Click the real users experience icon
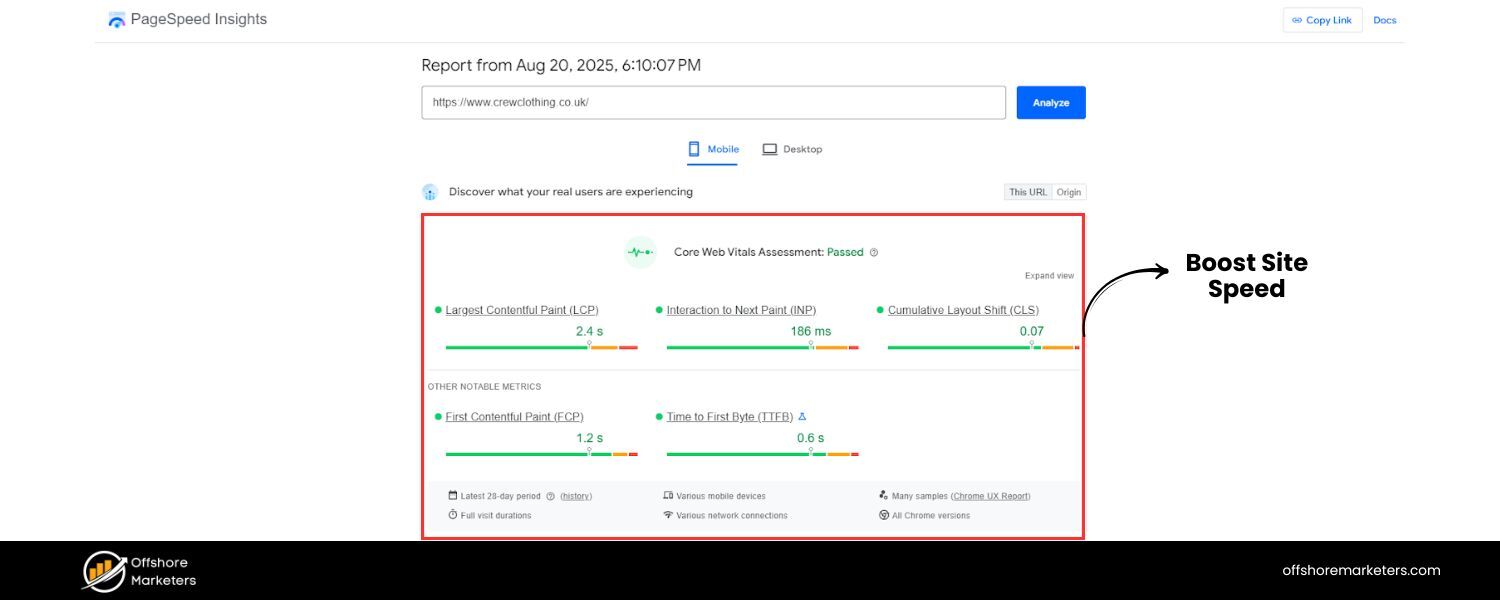The height and width of the screenshot is (600, 1500). (430, 192)
